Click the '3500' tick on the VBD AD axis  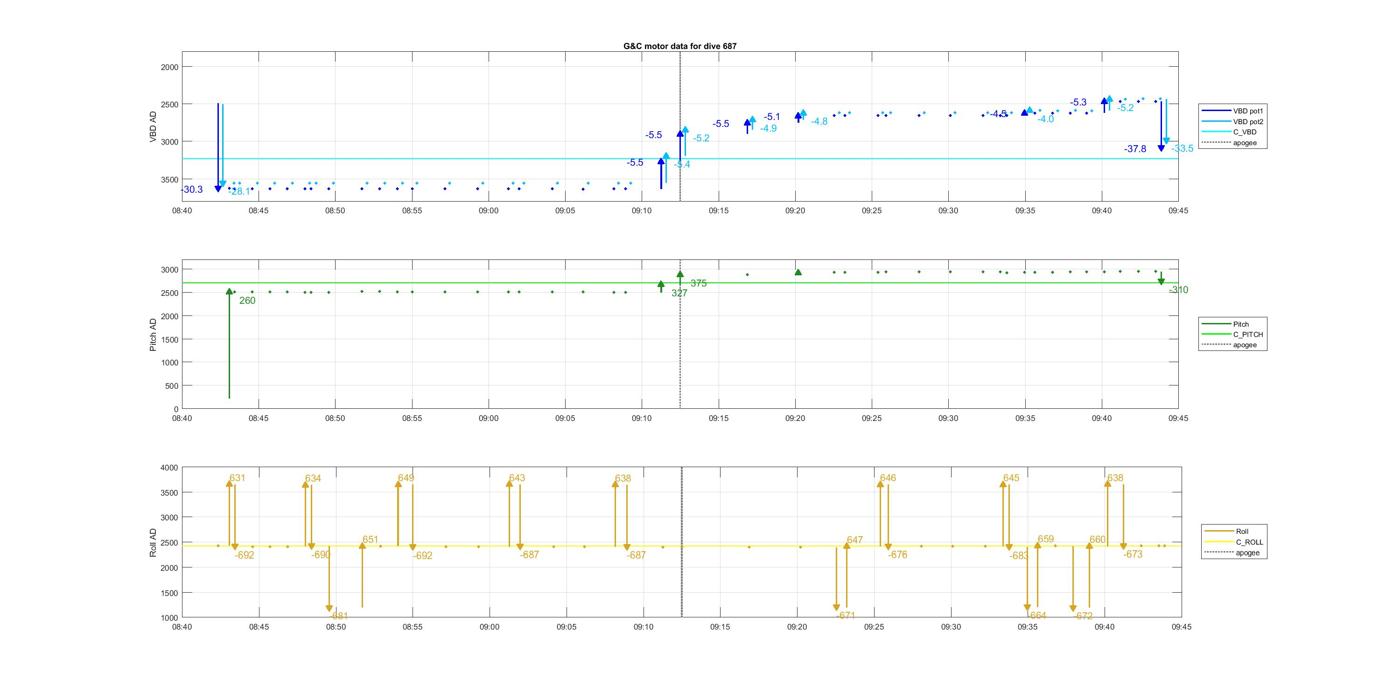[x=169, y=179]
